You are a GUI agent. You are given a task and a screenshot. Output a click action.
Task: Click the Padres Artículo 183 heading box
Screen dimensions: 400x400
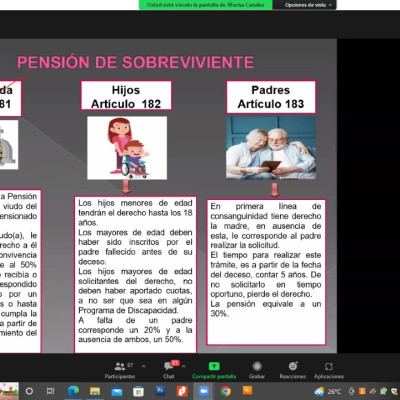click(x=271, y=97)
